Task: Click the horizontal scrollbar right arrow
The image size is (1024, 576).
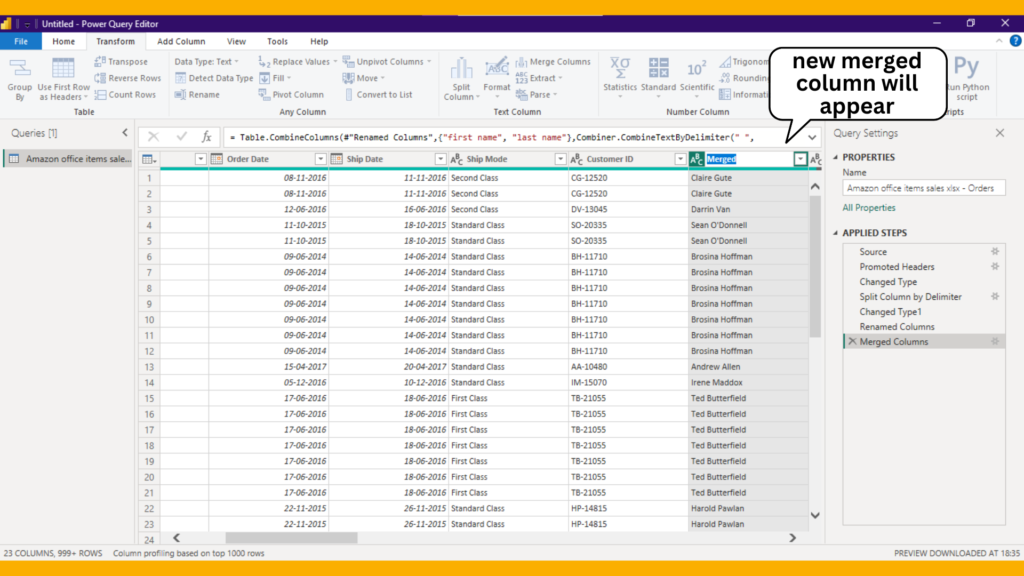Action: pos(792,537)
